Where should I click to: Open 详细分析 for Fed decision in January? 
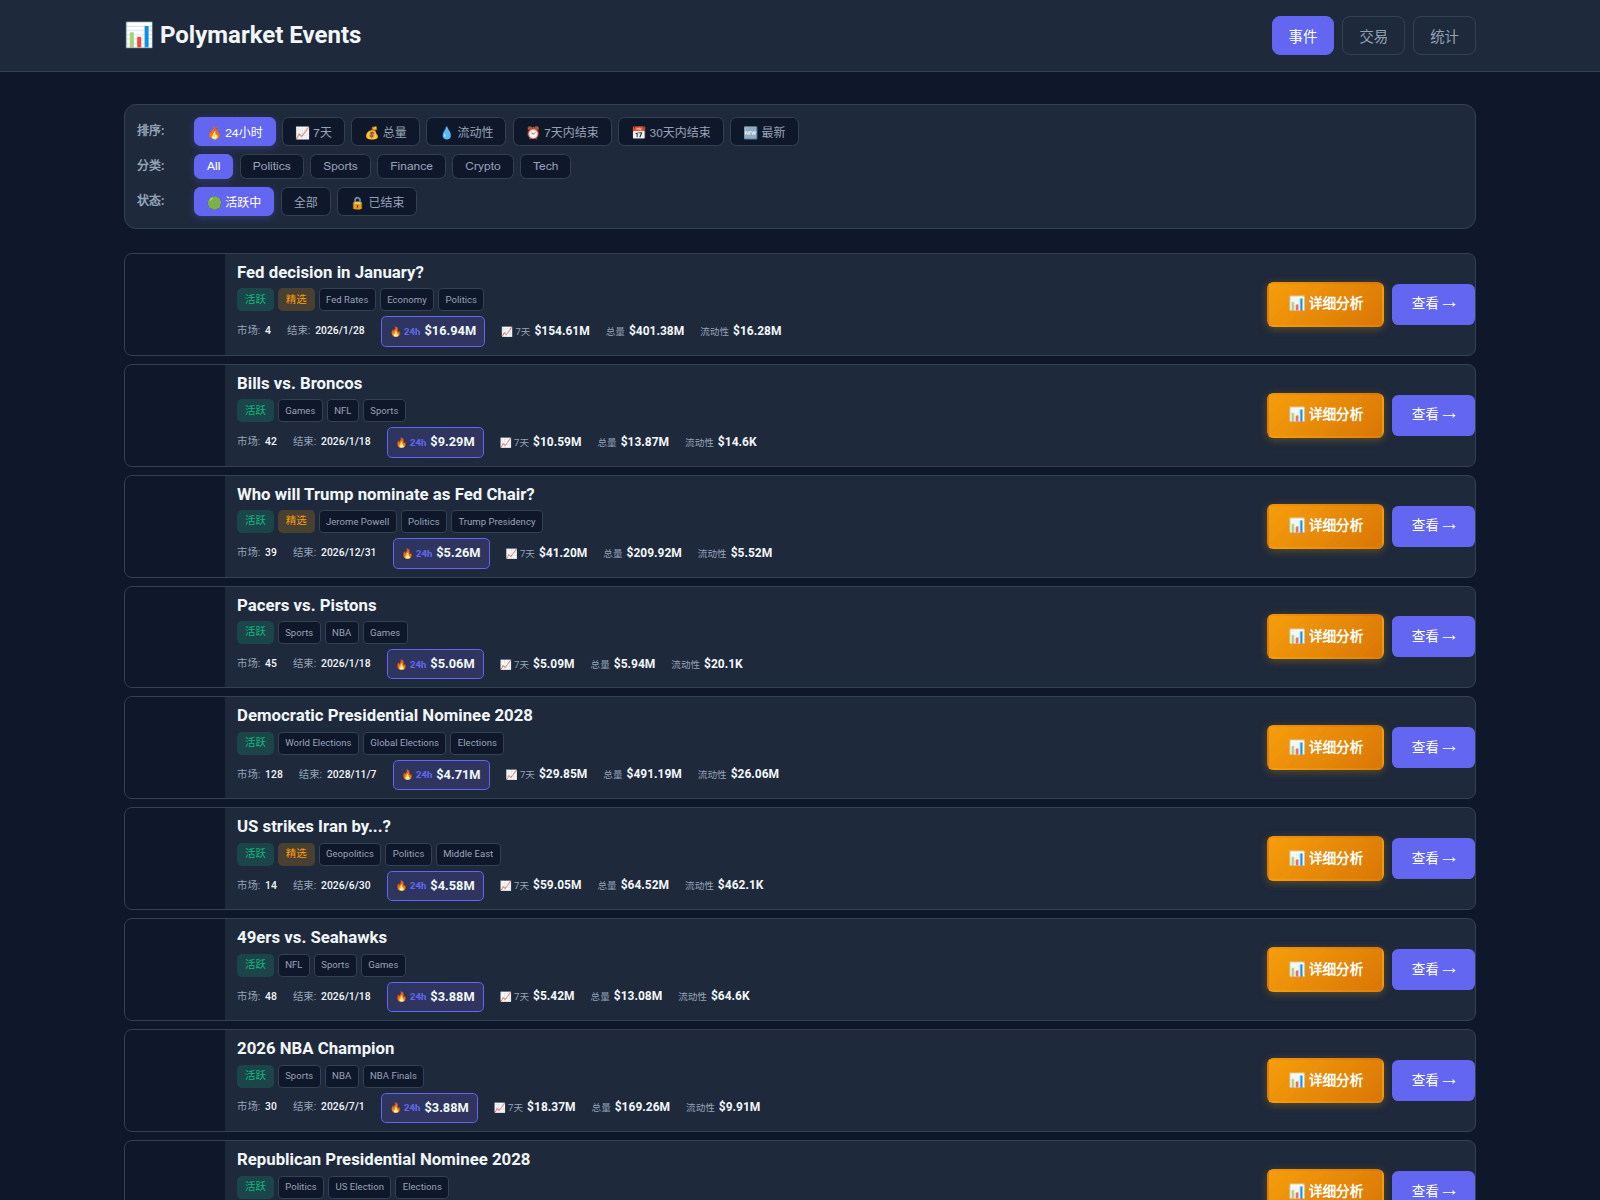(x=1325, y=304)
